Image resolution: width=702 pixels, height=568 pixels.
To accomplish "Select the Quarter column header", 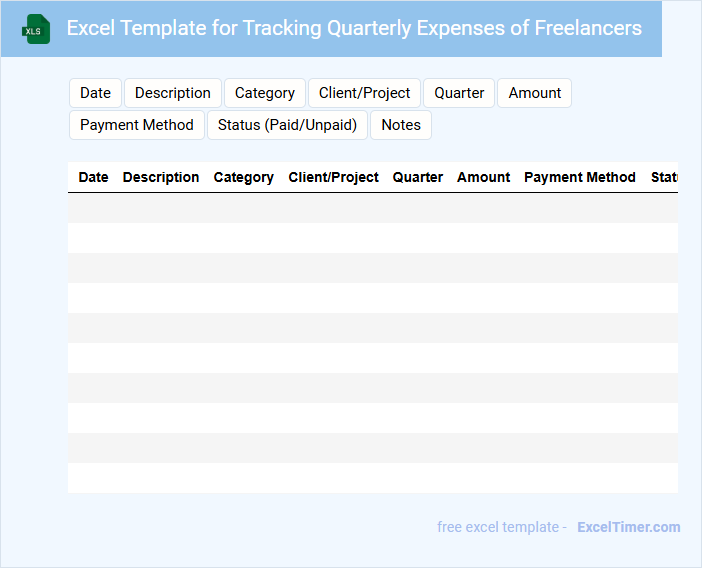I will 418,177.
